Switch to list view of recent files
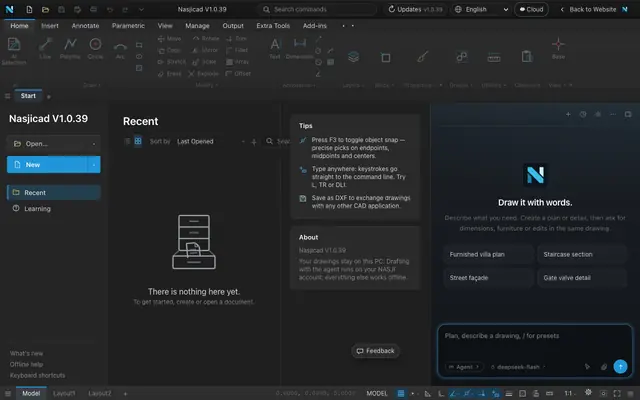Image resolution: width=640 pixels, height=400 pixels. (x=127, y=141)
